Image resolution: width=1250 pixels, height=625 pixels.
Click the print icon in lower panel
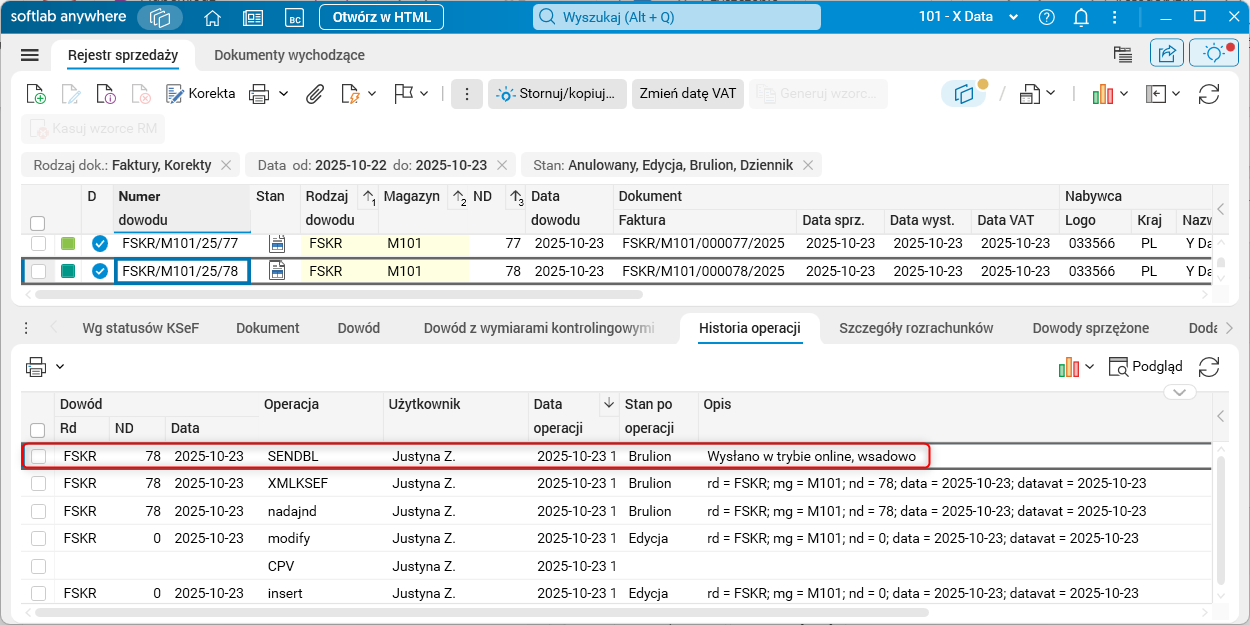[x=36, y=367]
